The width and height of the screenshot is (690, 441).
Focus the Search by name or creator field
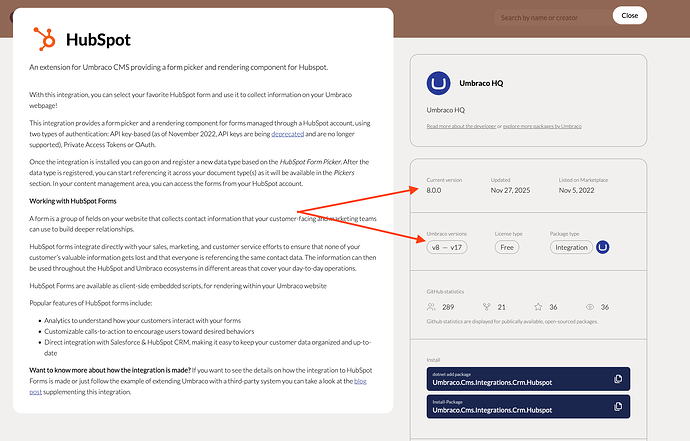pos(552,18)
